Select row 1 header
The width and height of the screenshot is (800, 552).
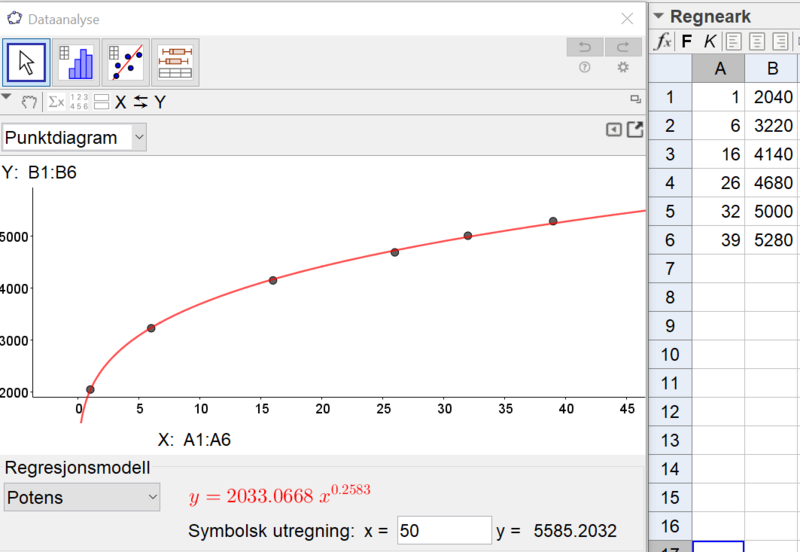[670, 97]
